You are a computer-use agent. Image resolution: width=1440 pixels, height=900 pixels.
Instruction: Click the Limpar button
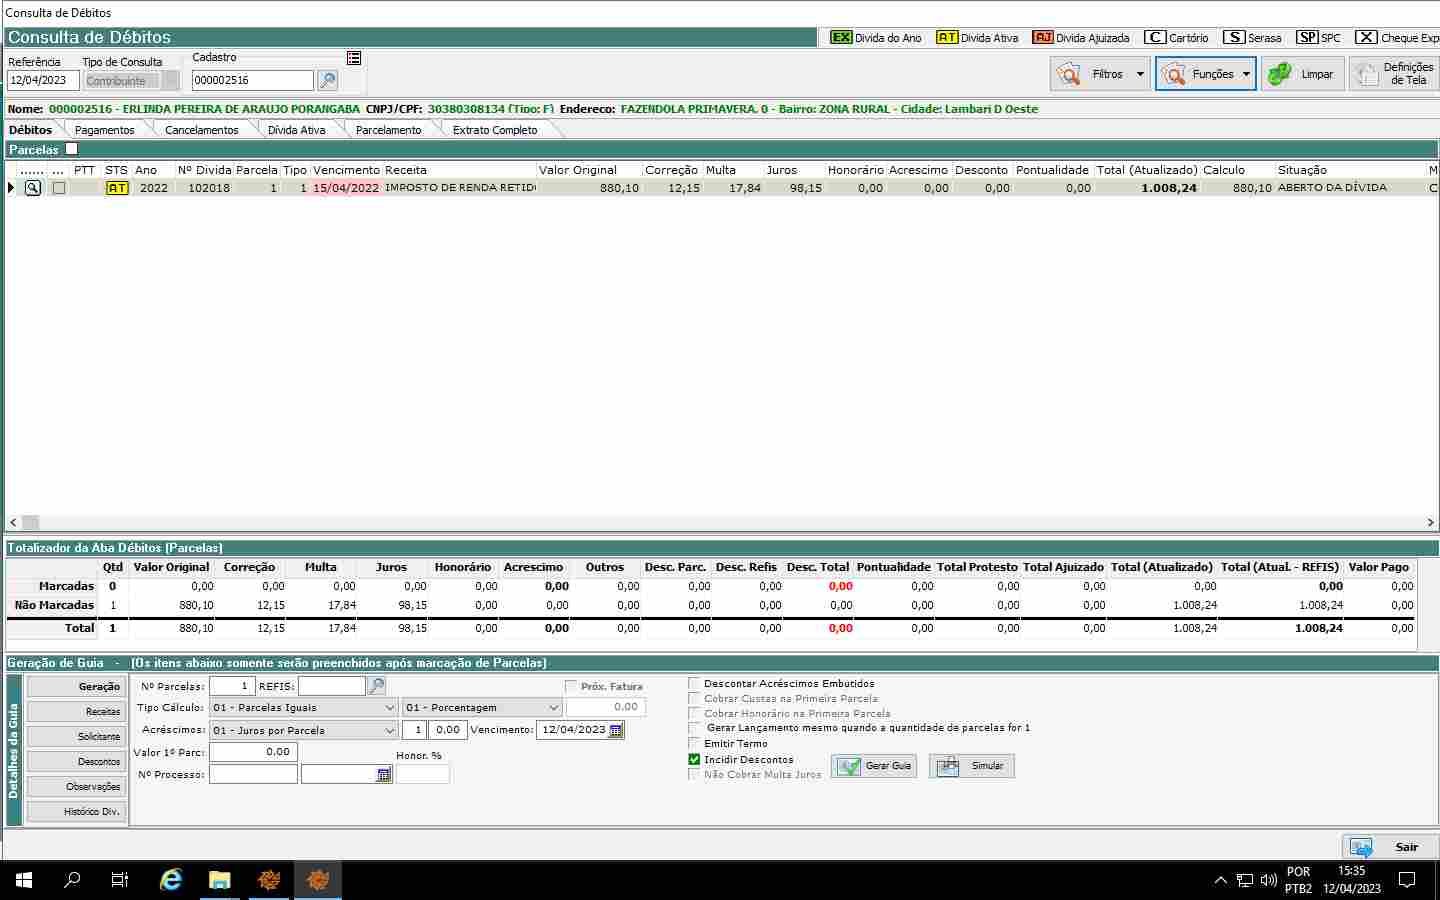pyautogui.click(x=1302, y=74)
